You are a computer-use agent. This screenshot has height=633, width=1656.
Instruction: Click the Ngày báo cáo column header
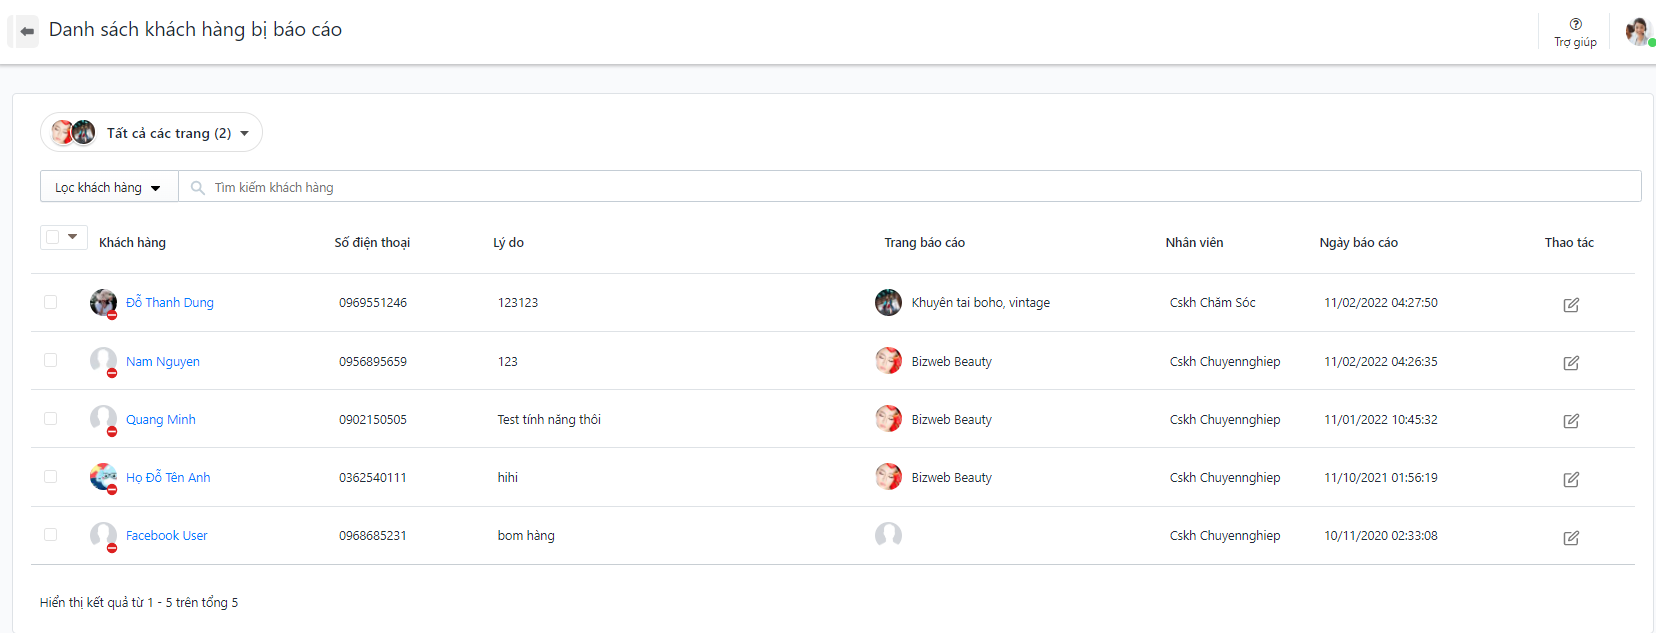coord(1358,243)
